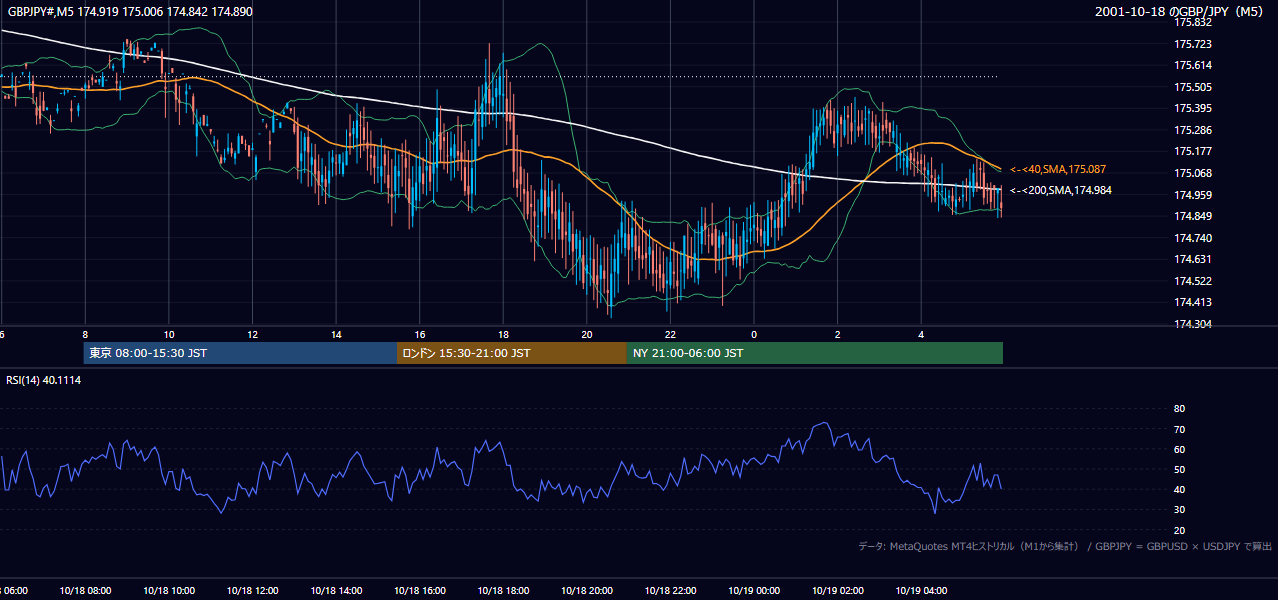Click hour 14 on chart time axis
Screen dimensions: 1278x600
336,335
